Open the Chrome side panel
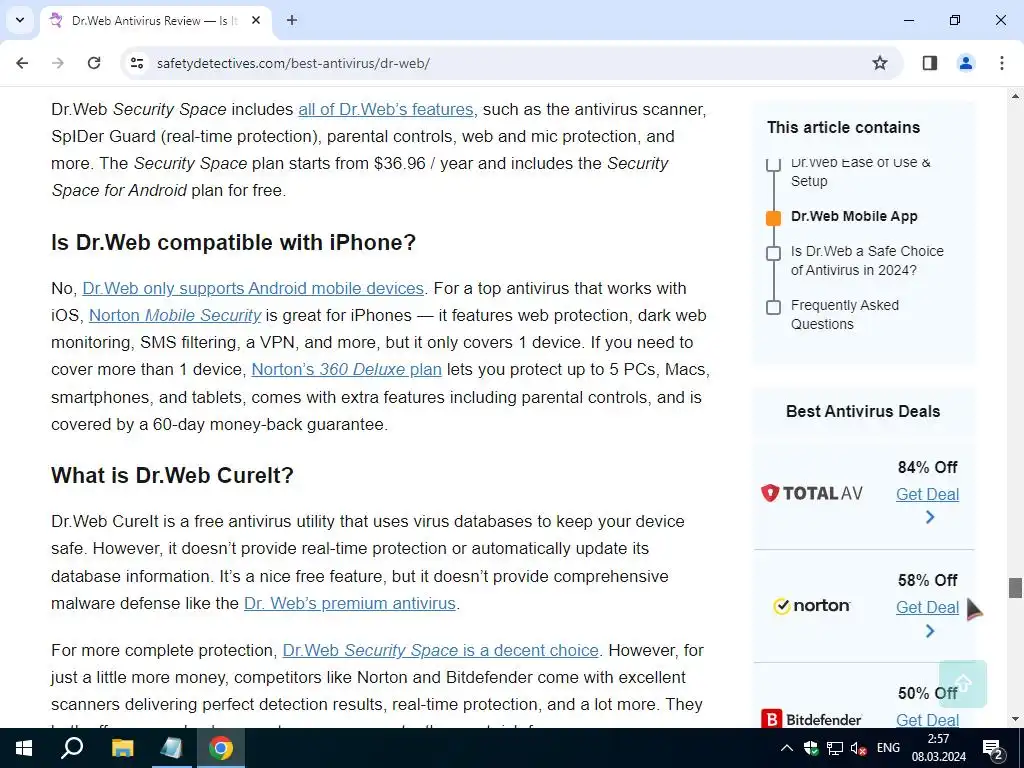The image size is (1024, 768). [x=930, y=63]
